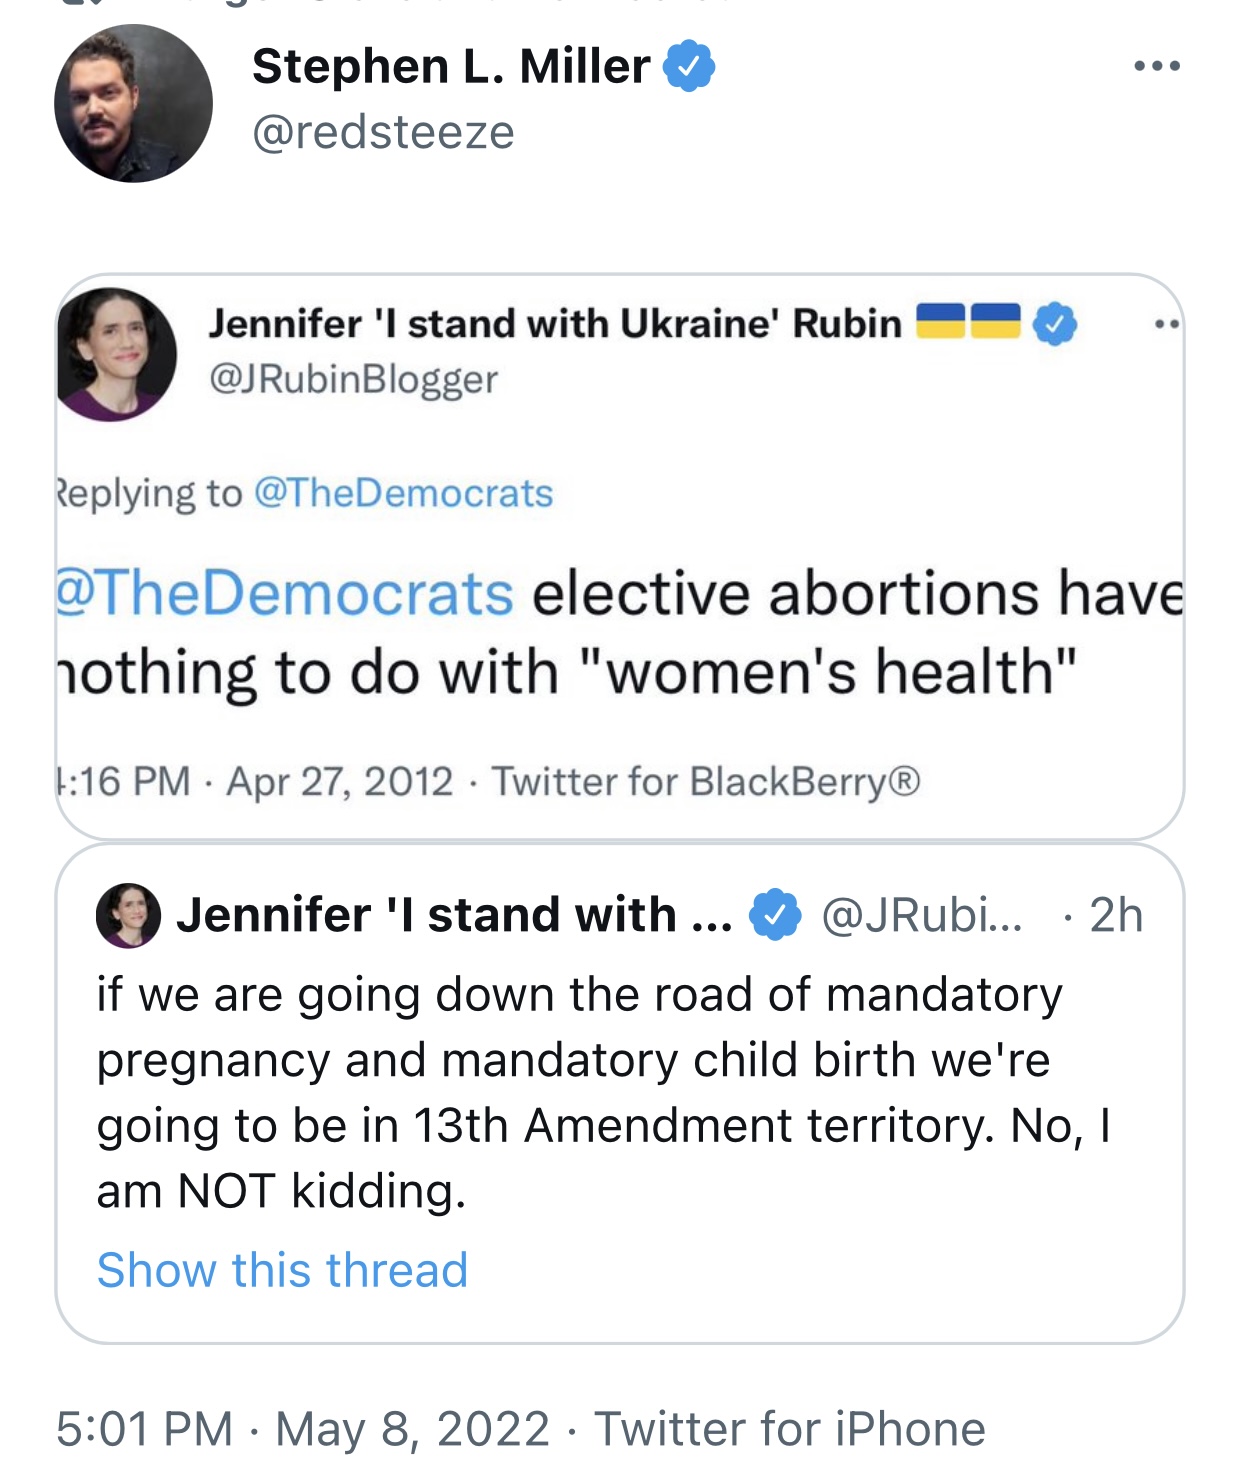Click the 2h timestamp on the quoted tweet

[x=1116, y=915]
